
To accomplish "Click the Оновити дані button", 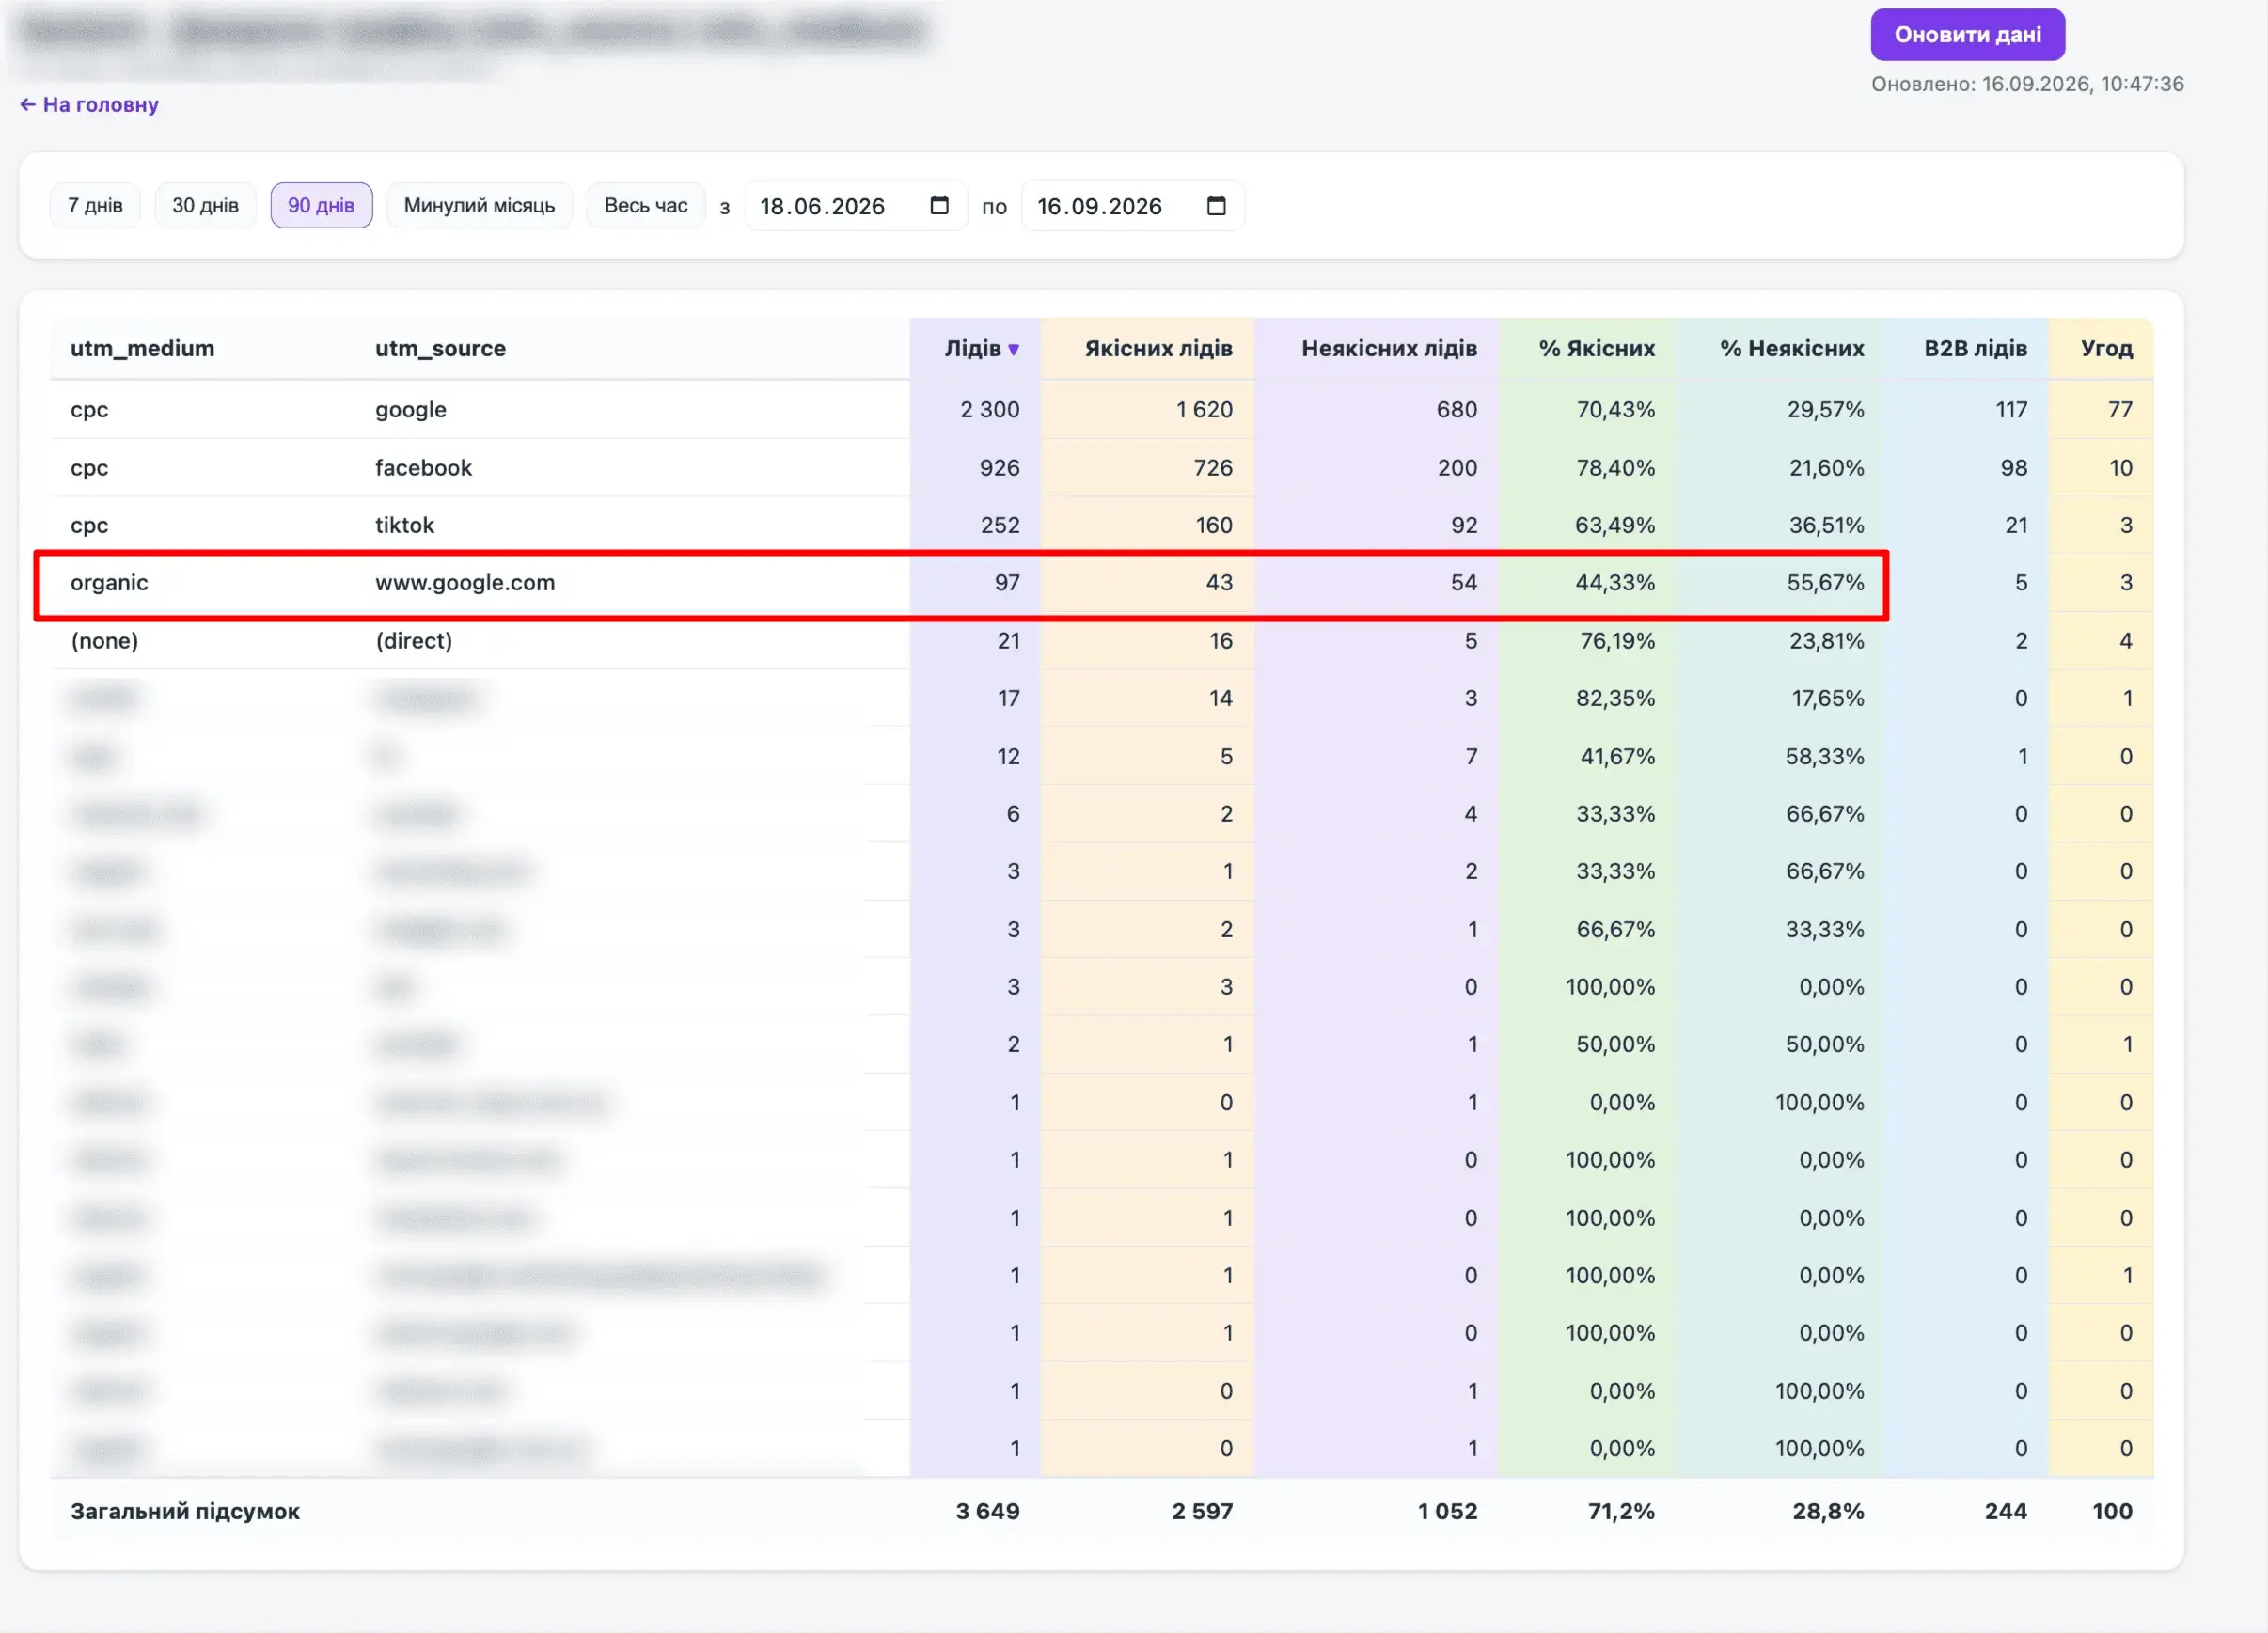I will click(x=1967, y=34).
